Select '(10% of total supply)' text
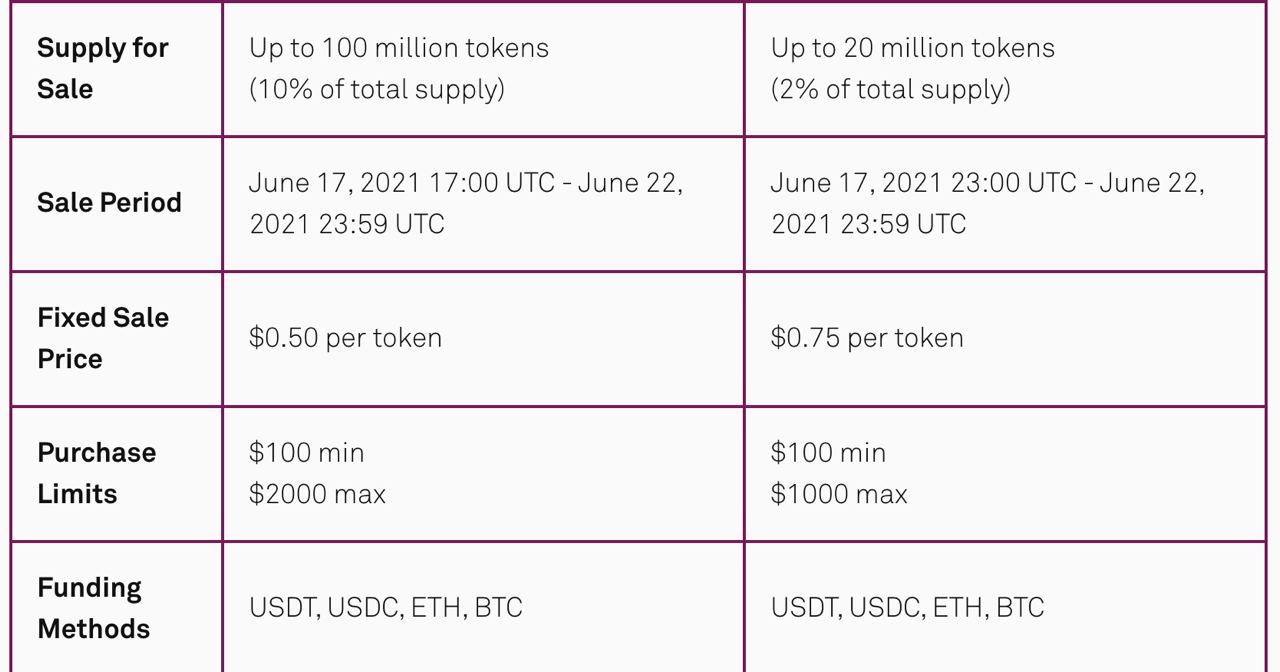The image size is (1280, 672). coord(377,89)
